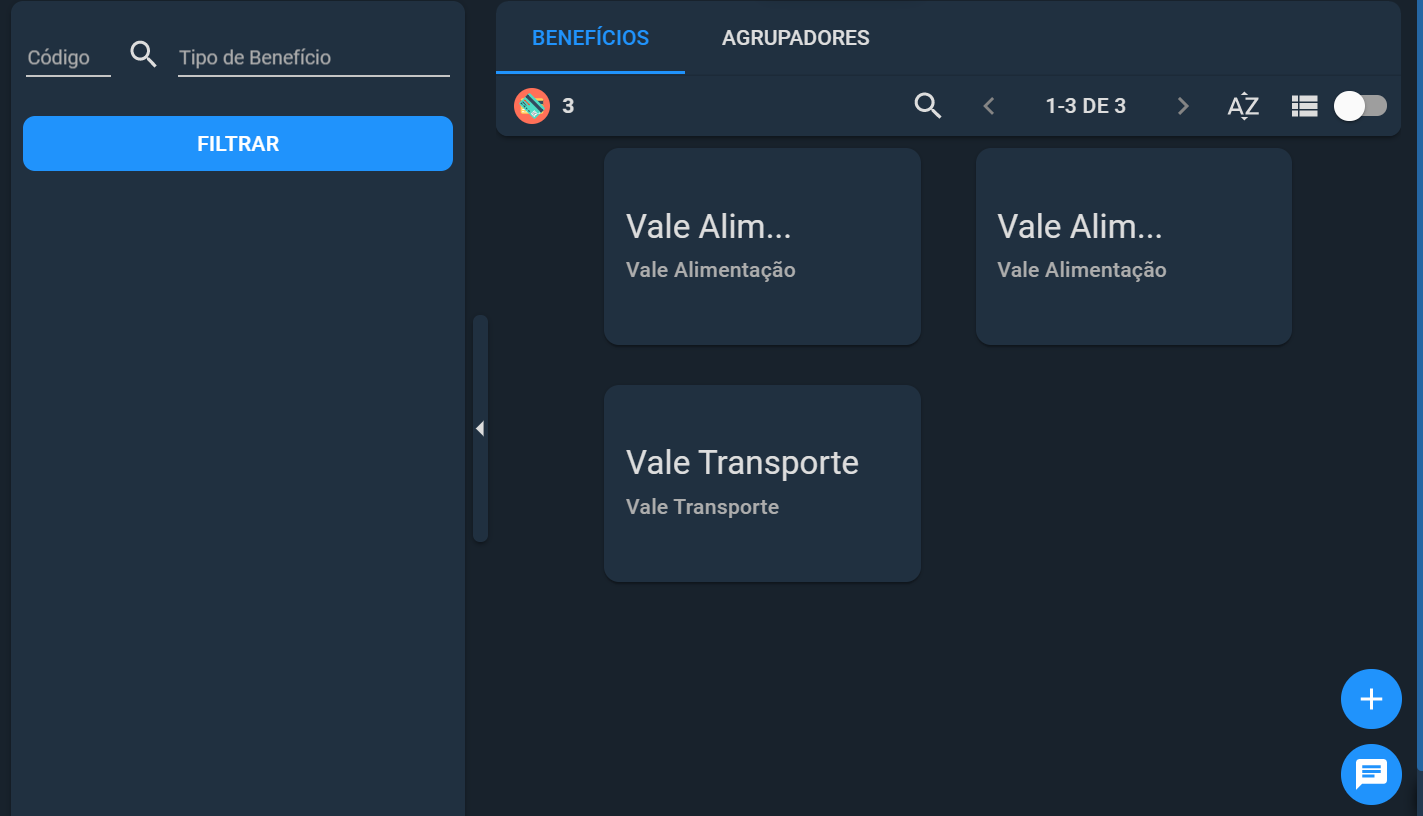Collapse the filter side panel with the arrow
This screenshot has height=816, width=1423.
point(480,428)
